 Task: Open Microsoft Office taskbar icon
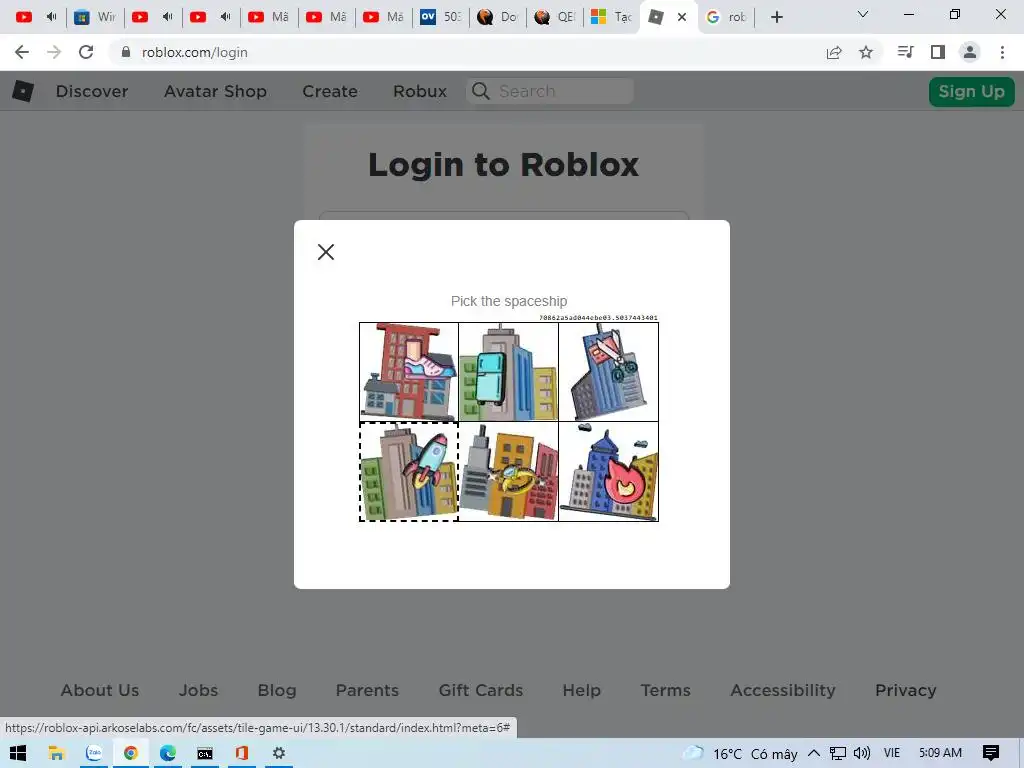click(242, 753)
